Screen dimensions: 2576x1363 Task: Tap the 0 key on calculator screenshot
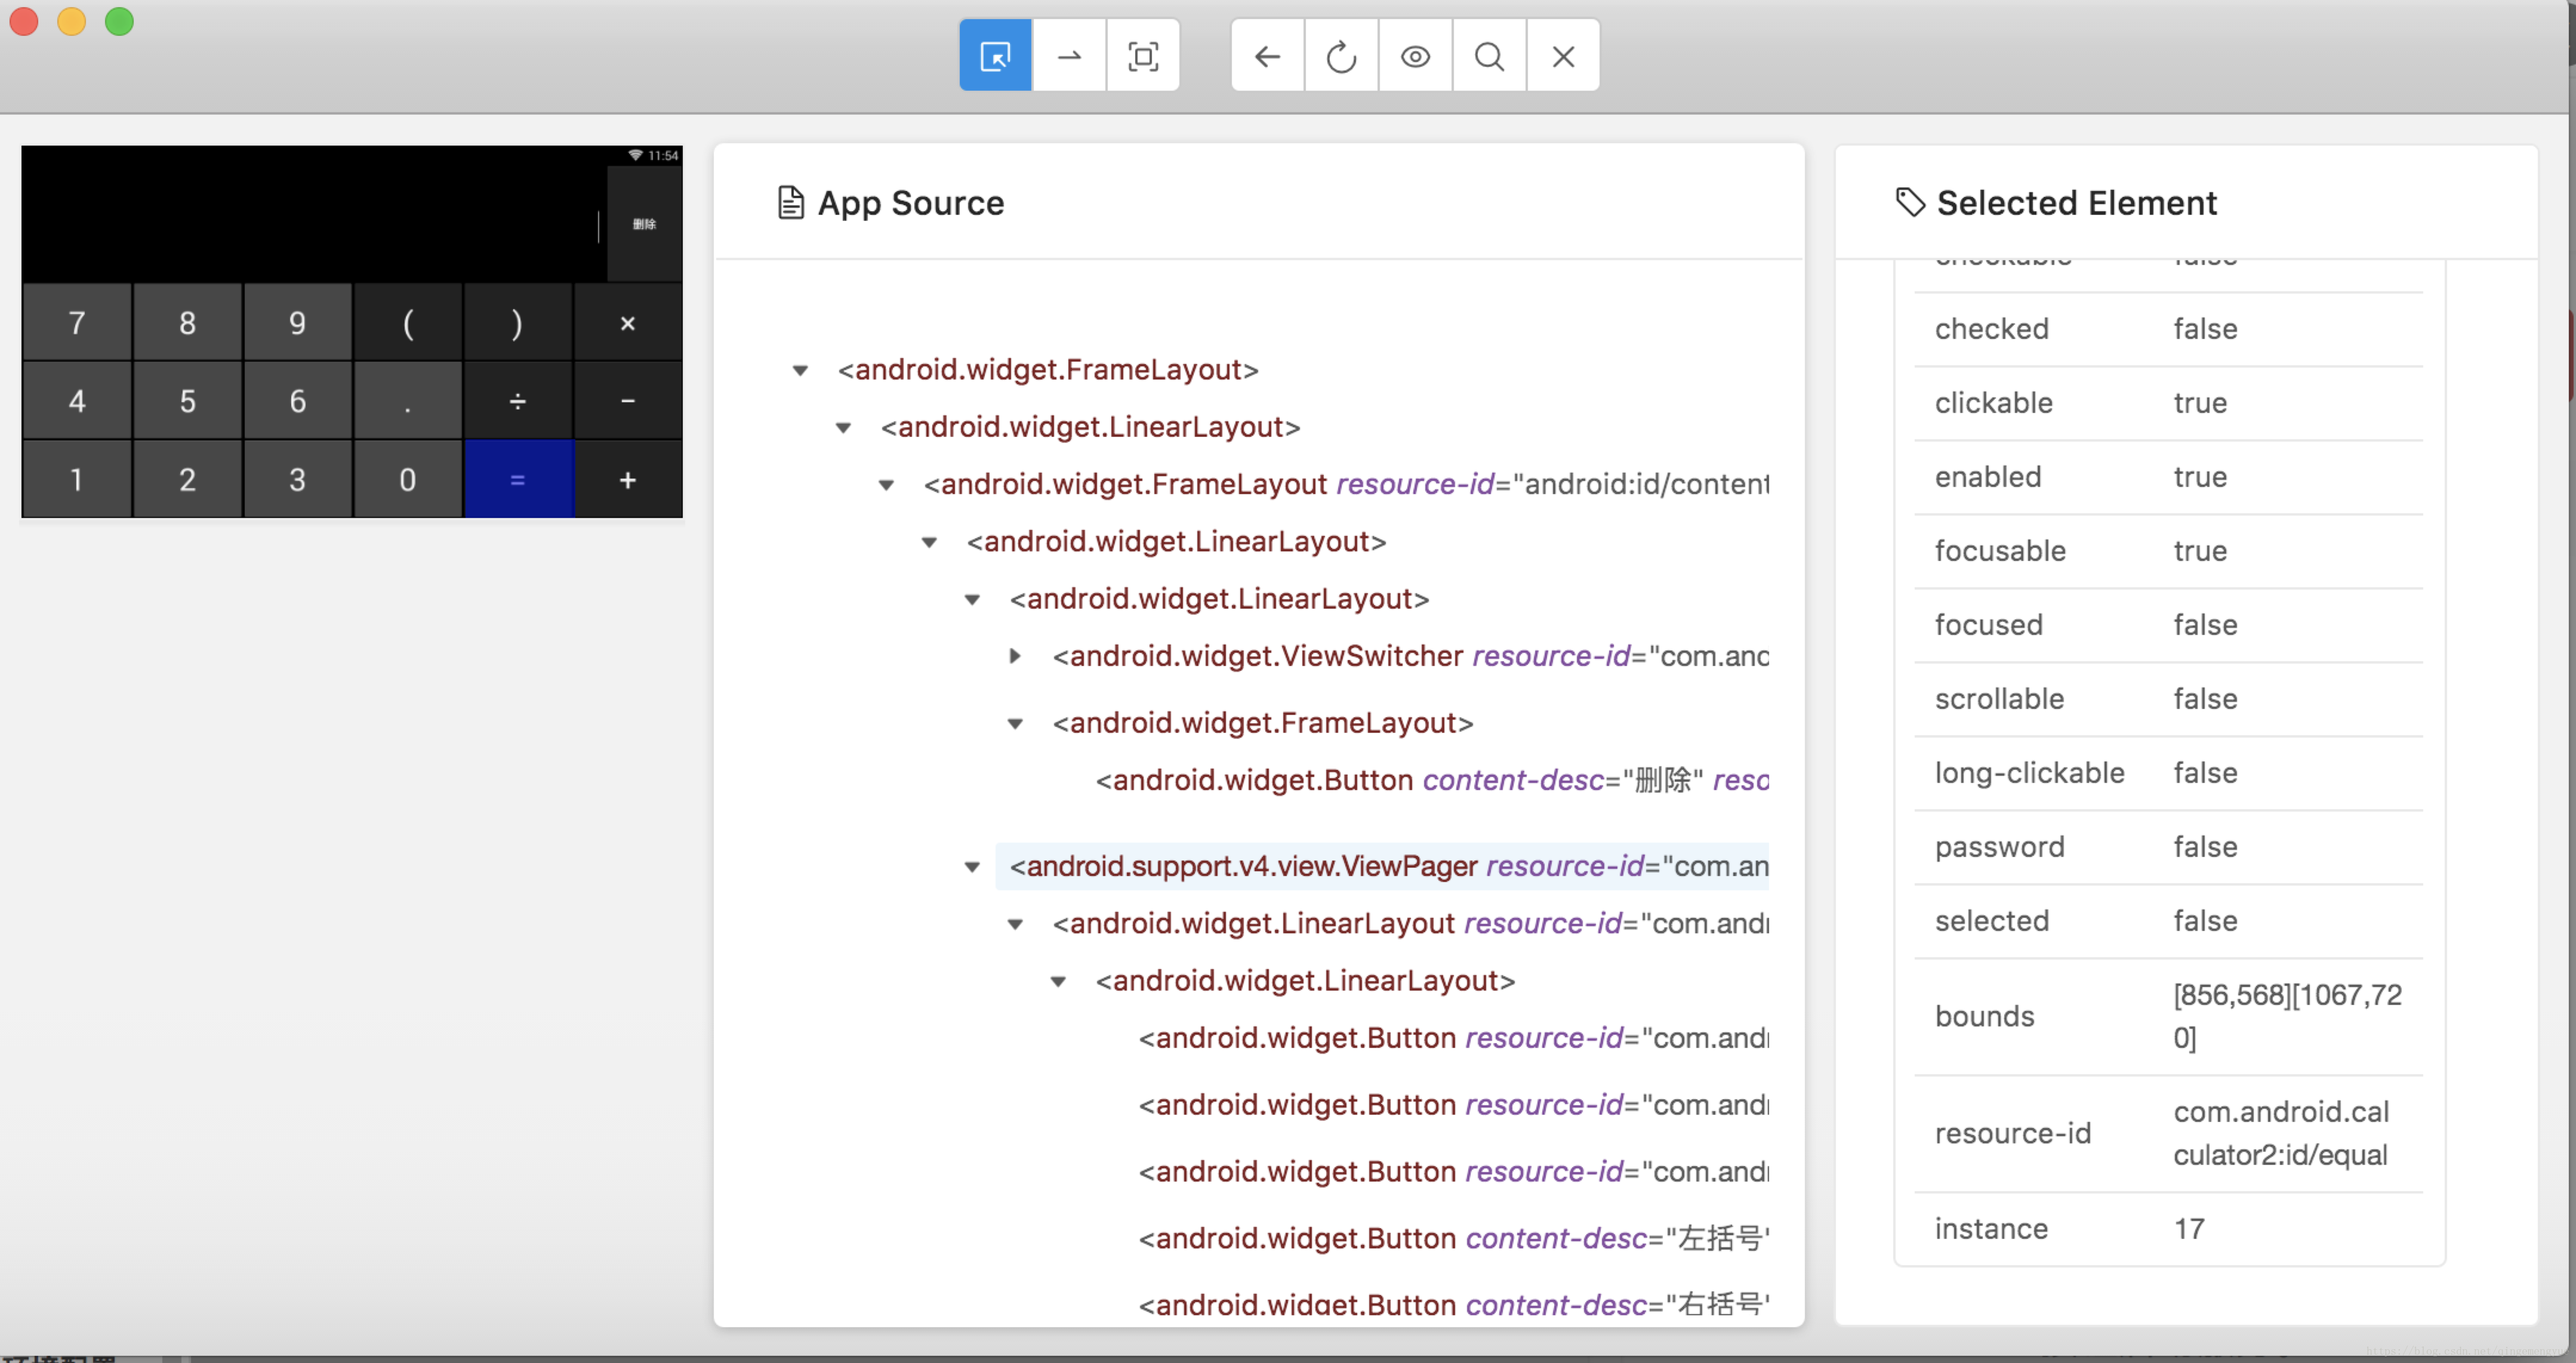[x=407, y=479]
